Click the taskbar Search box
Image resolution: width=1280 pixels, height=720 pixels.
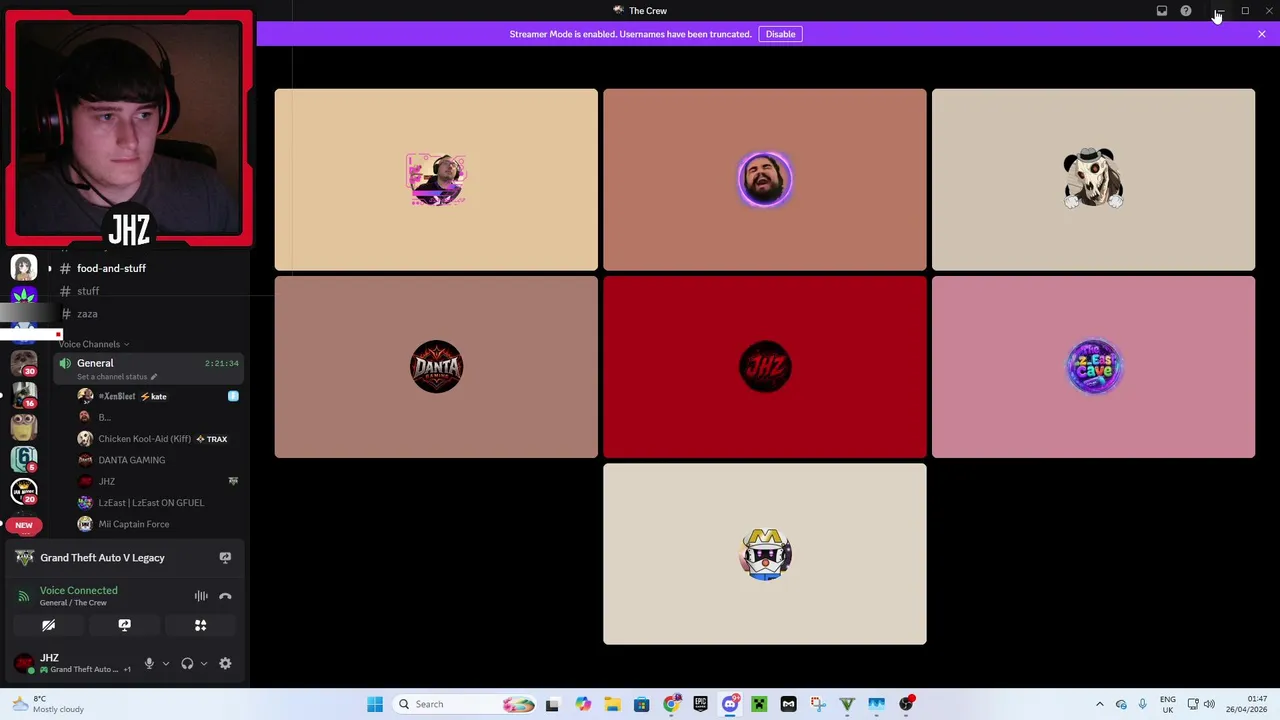click(x=465, y=704)
